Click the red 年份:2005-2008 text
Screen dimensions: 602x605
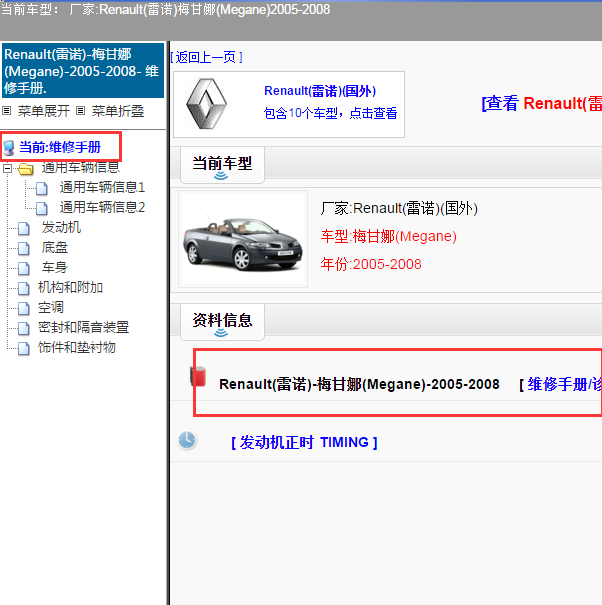tap(371, 264)
